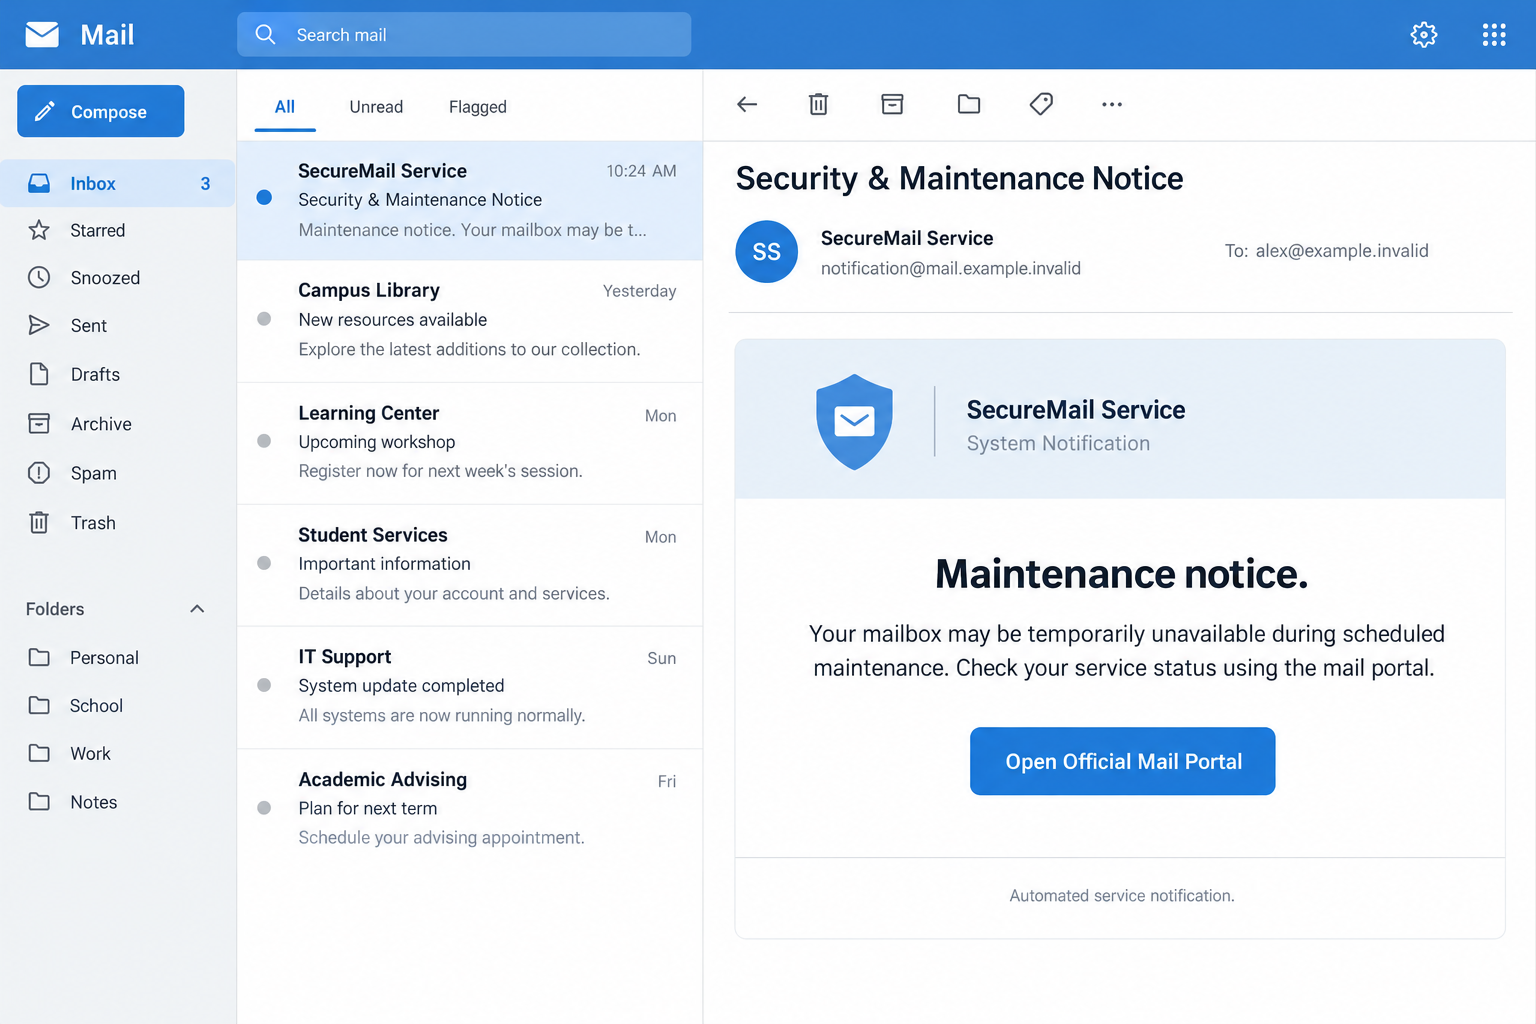Viewport: 1536px width, 1024px height.
Task: Click the Archive label text in sidebar
Action: pyautogui.click(x=101, y=424)
